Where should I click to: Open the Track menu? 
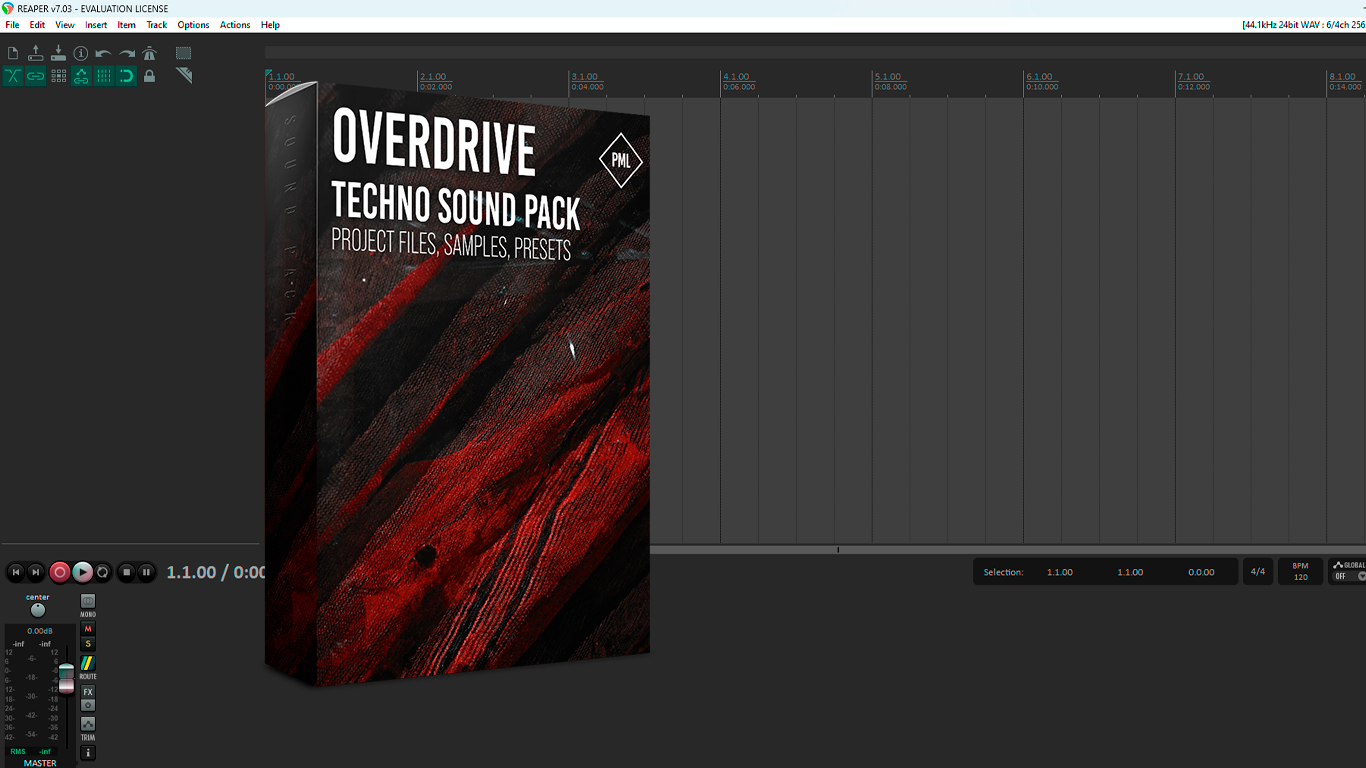pyautogui.click(x=157, y=25)
